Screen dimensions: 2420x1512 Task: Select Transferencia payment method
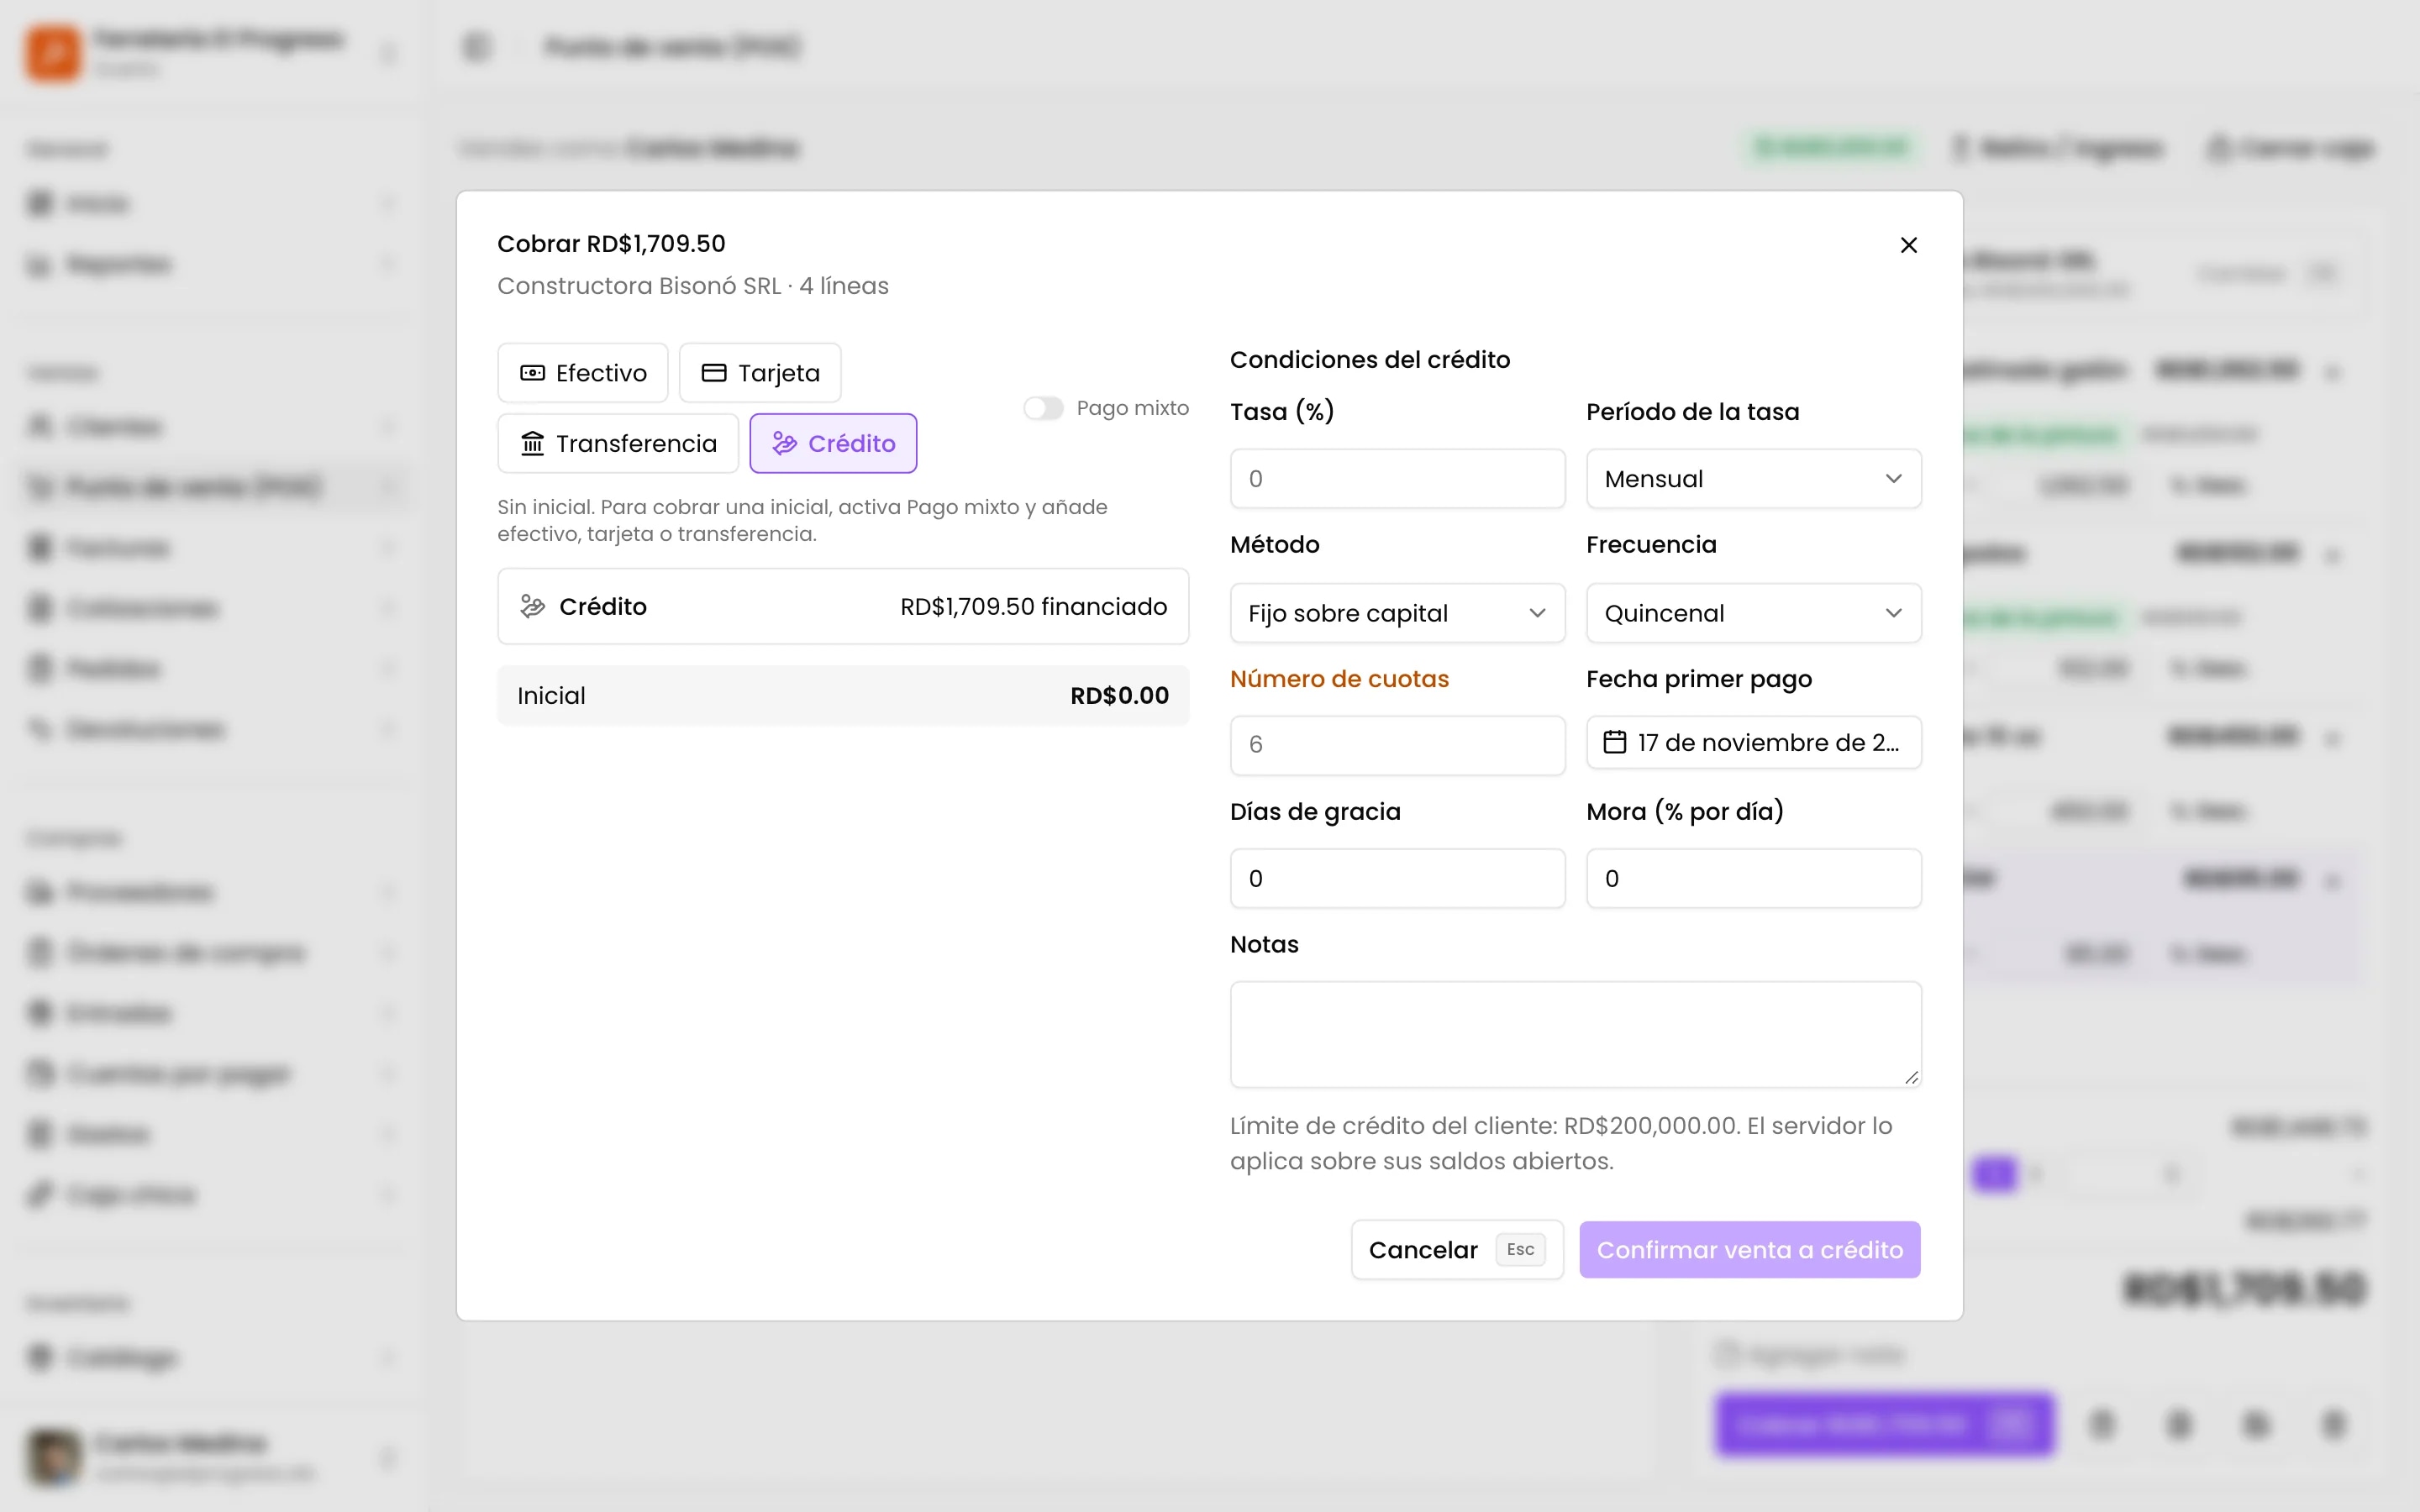tap(618, 443)
